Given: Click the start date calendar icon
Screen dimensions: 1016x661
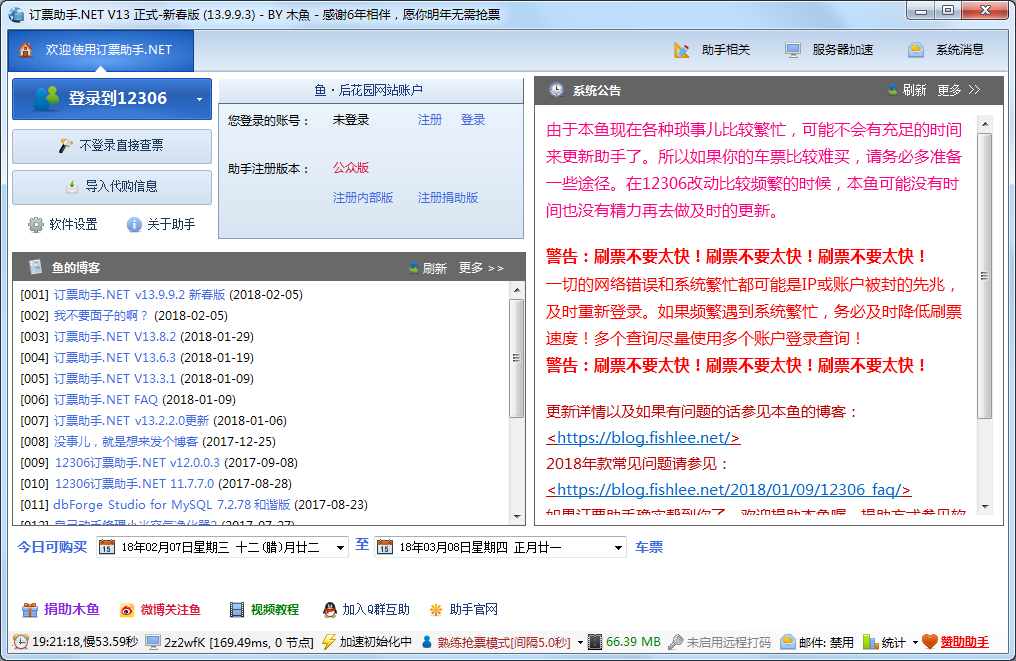Looking at the screenshot, I should point(107,548).
